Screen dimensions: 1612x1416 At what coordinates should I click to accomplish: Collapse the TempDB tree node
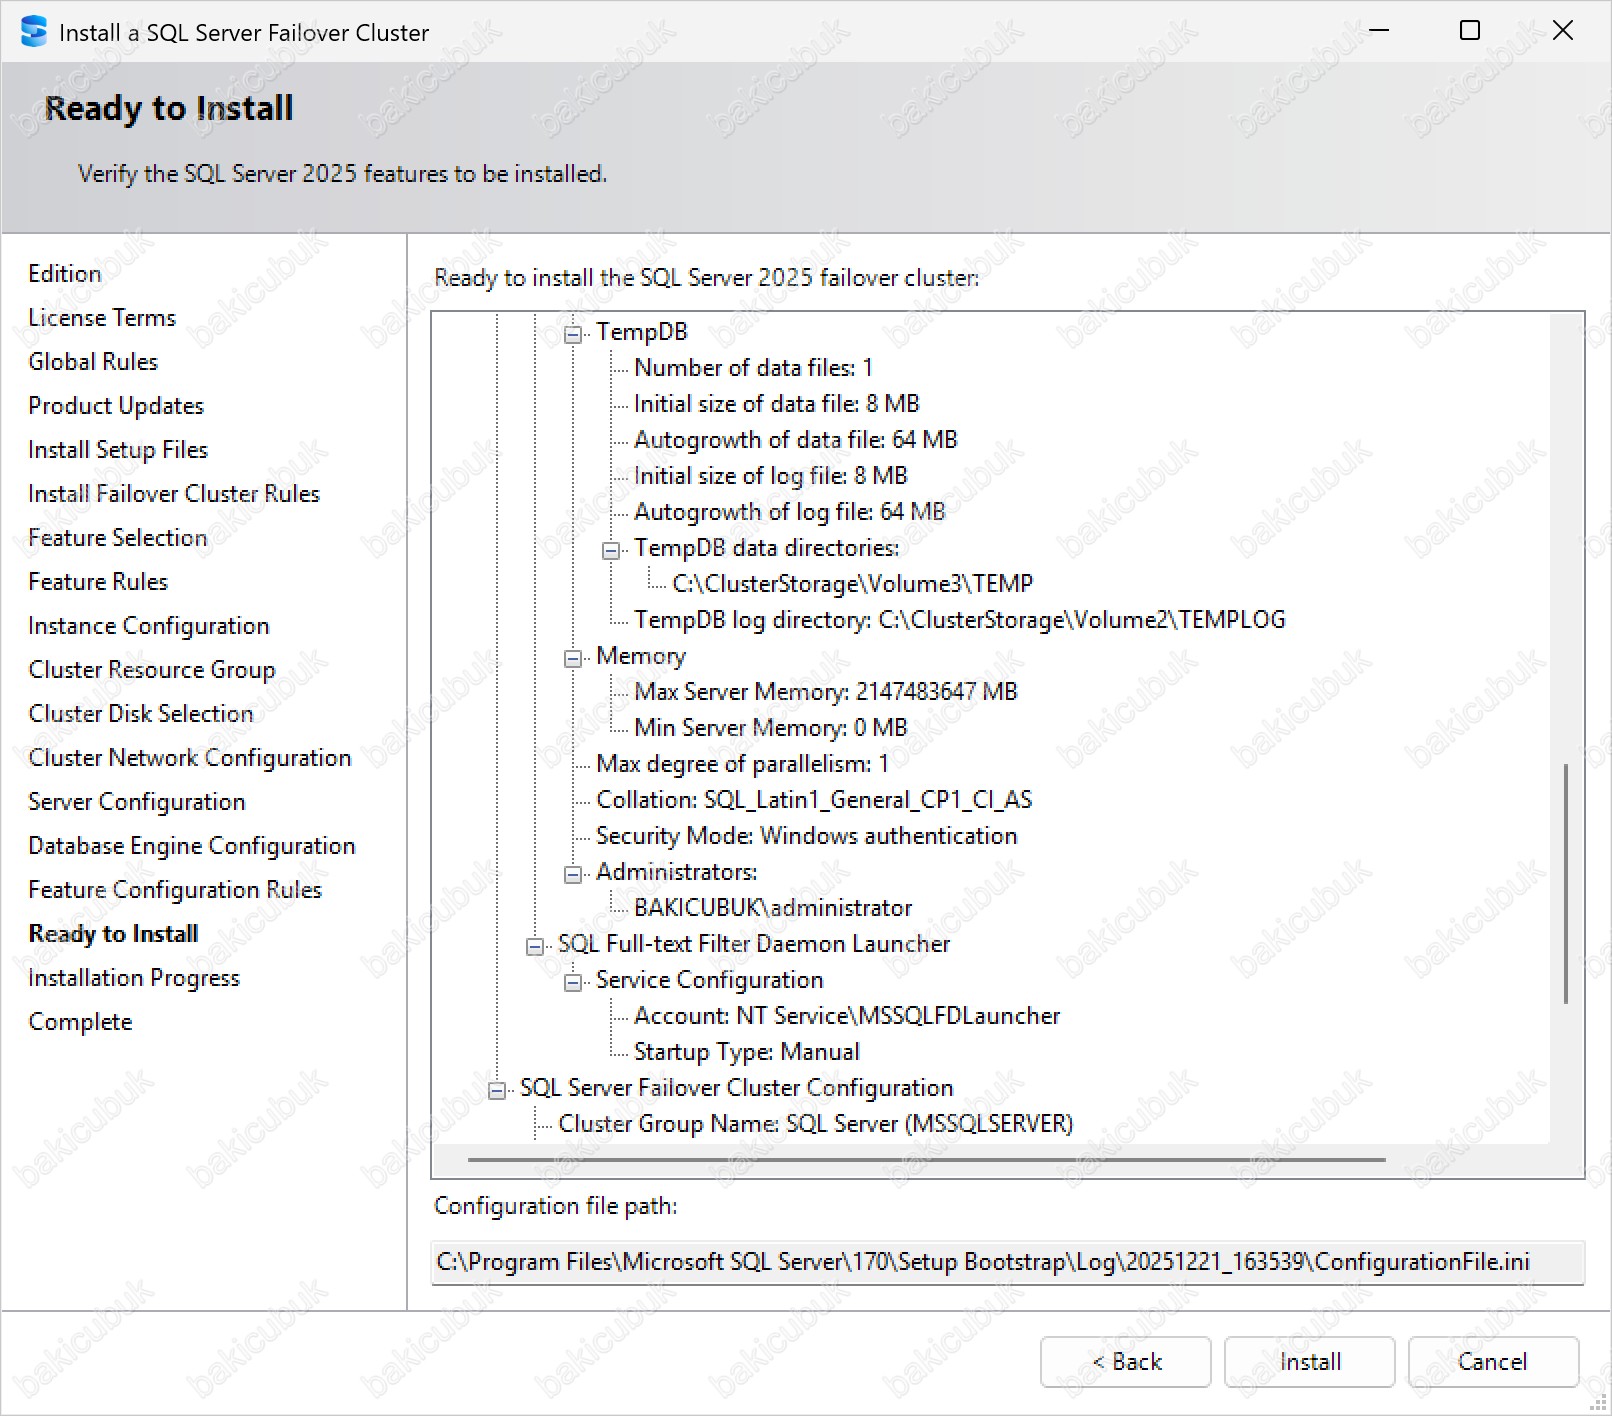point(573,334)
